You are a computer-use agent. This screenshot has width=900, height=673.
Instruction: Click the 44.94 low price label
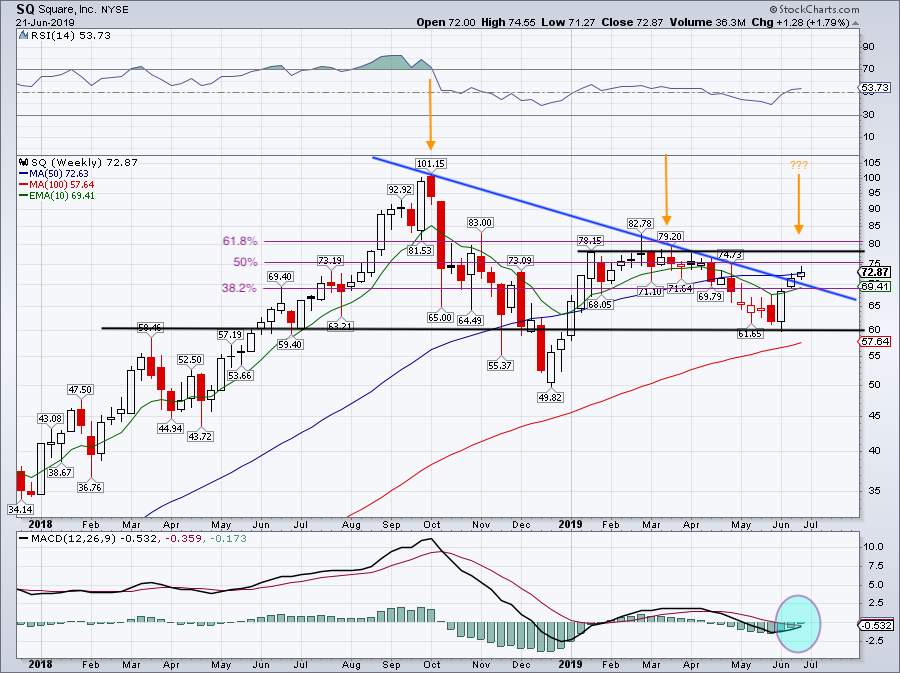coord(170,429)
